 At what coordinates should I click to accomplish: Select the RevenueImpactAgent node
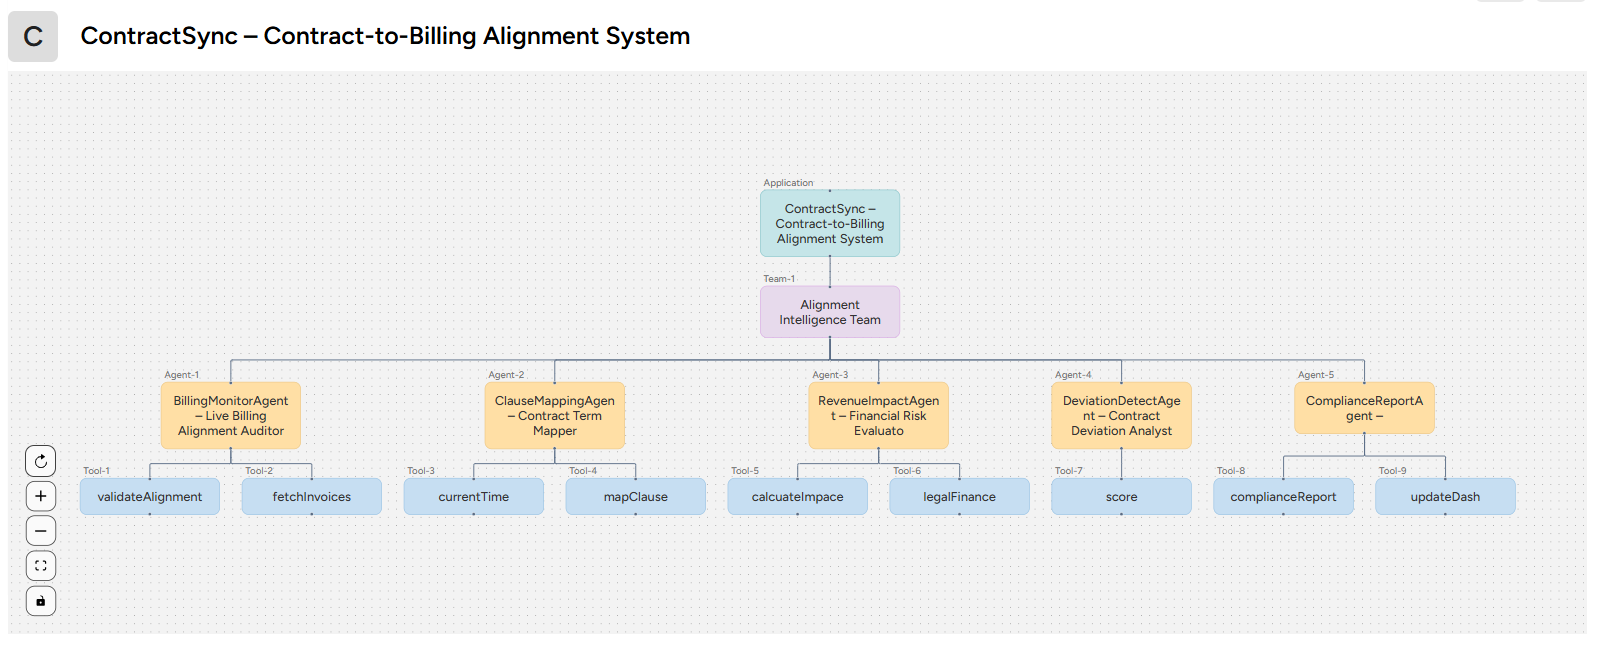tap(878, 416)
